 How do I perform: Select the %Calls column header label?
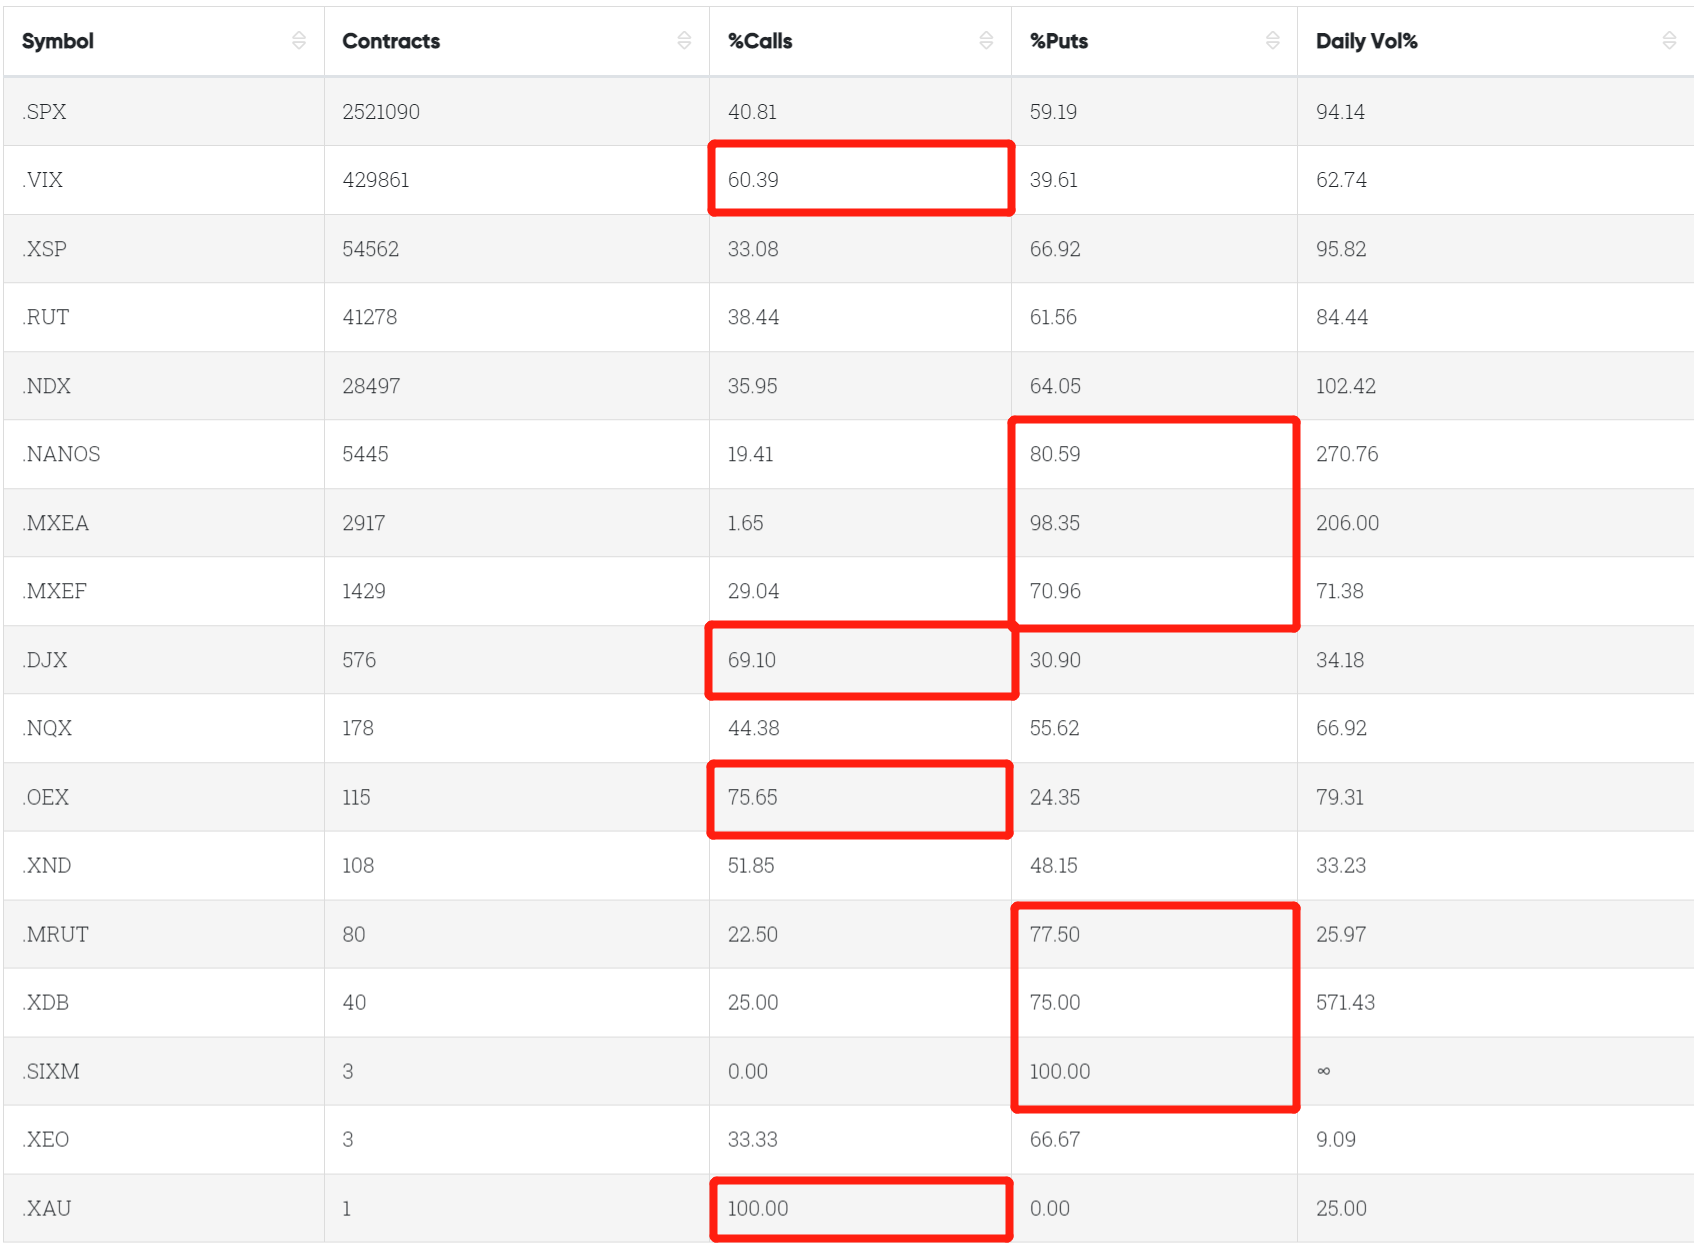[x=760, y=41]
